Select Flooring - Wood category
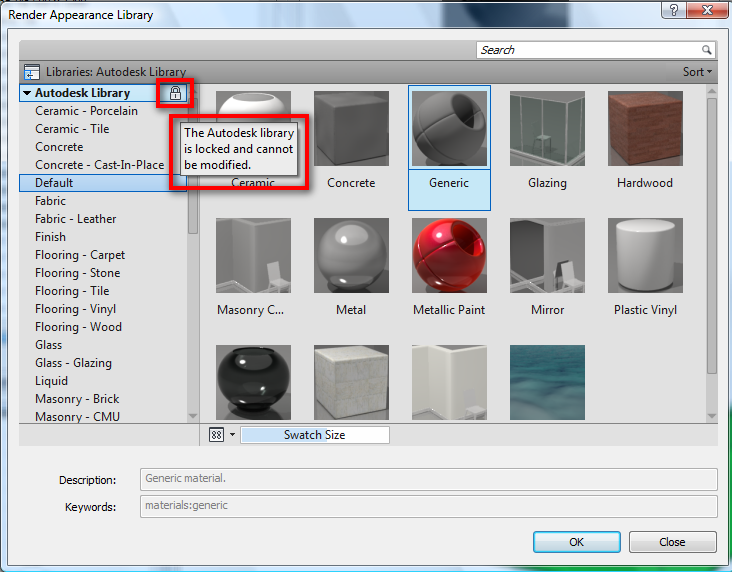This screenshot has height=572, width=732. (x=78, y=327)
